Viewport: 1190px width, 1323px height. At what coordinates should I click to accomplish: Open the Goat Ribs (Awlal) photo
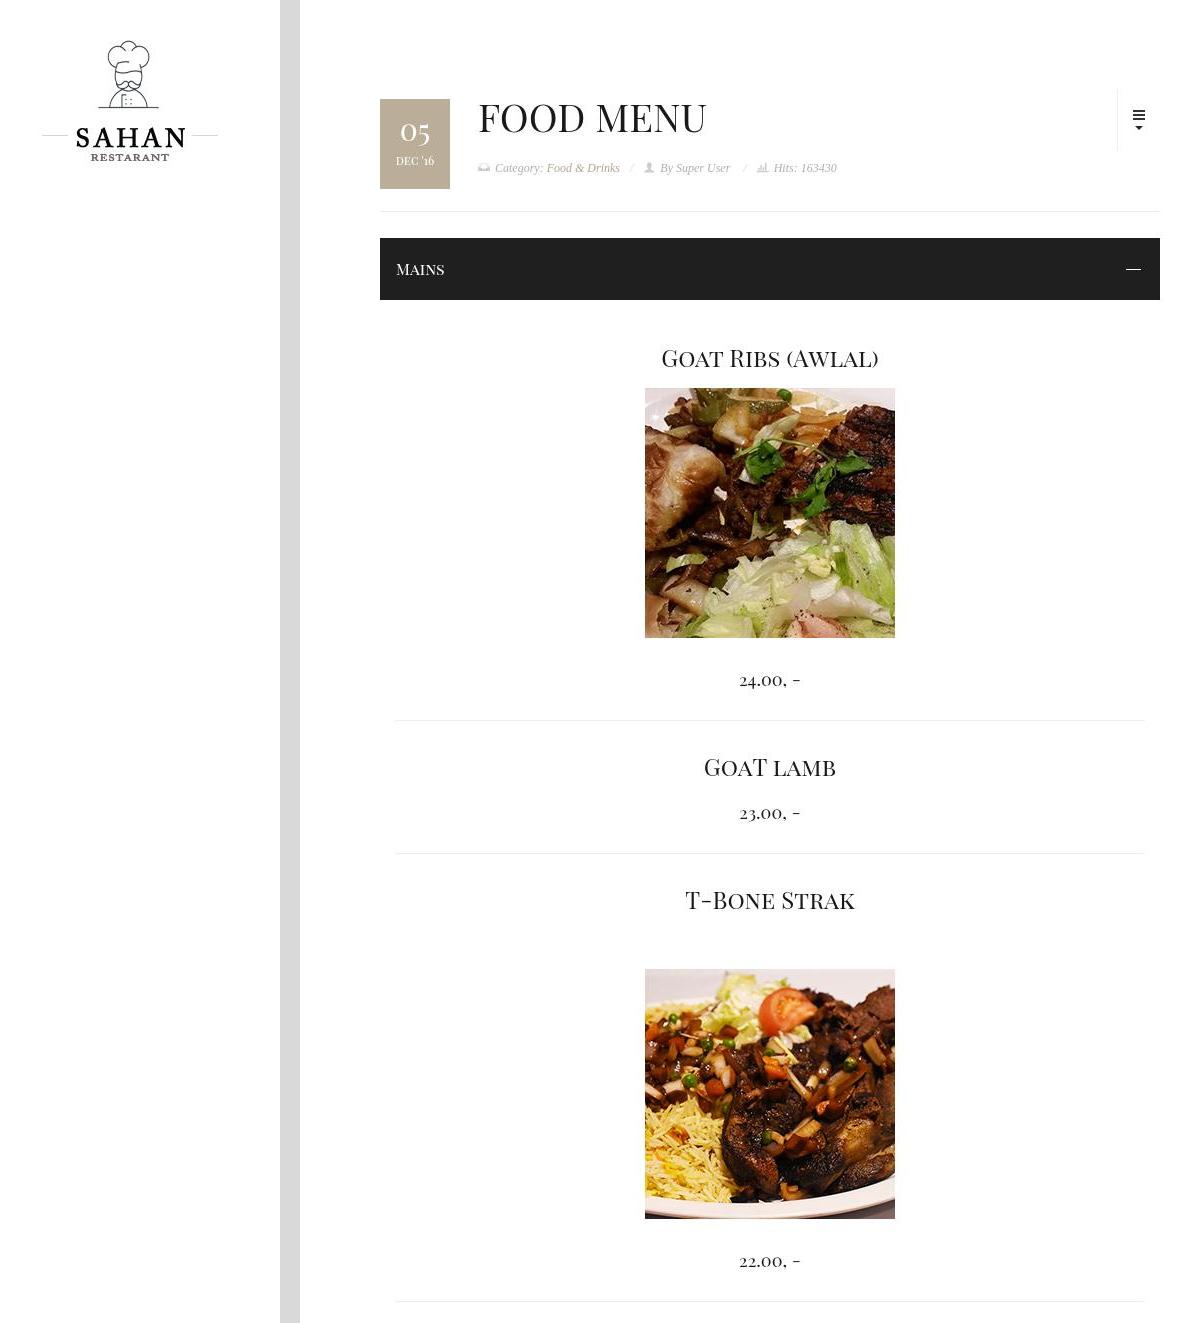click(x=770, y=513)
